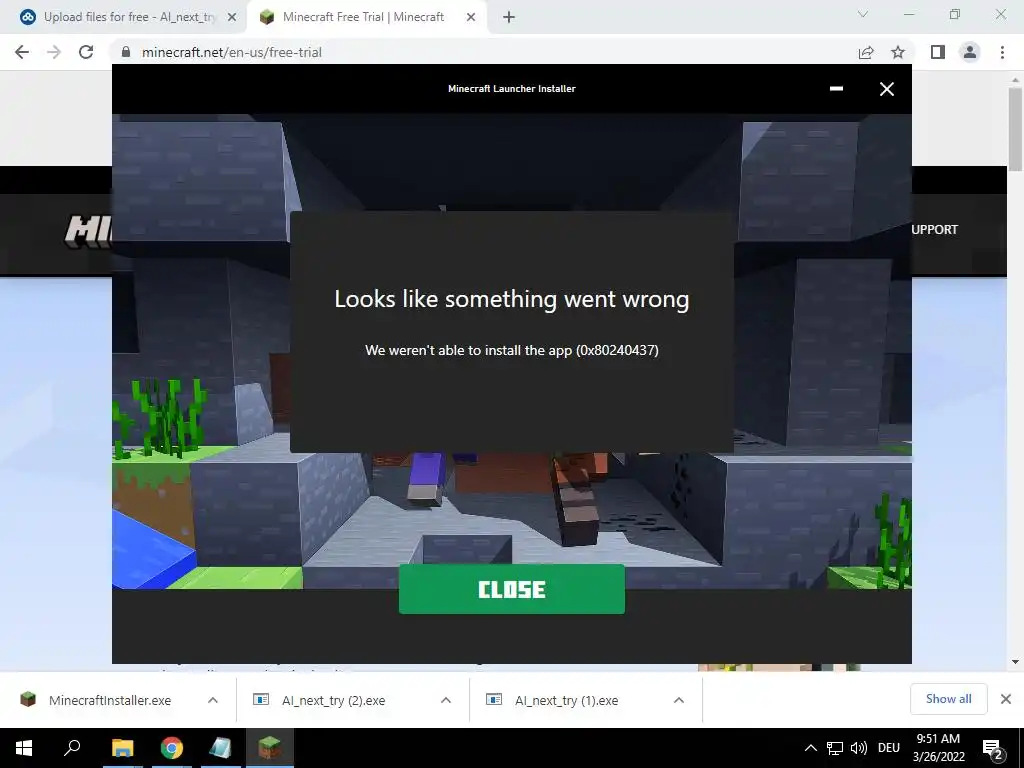1024x768 pixels.
Task: Open the blue notebook app on the taskbar
Action: 221,748
